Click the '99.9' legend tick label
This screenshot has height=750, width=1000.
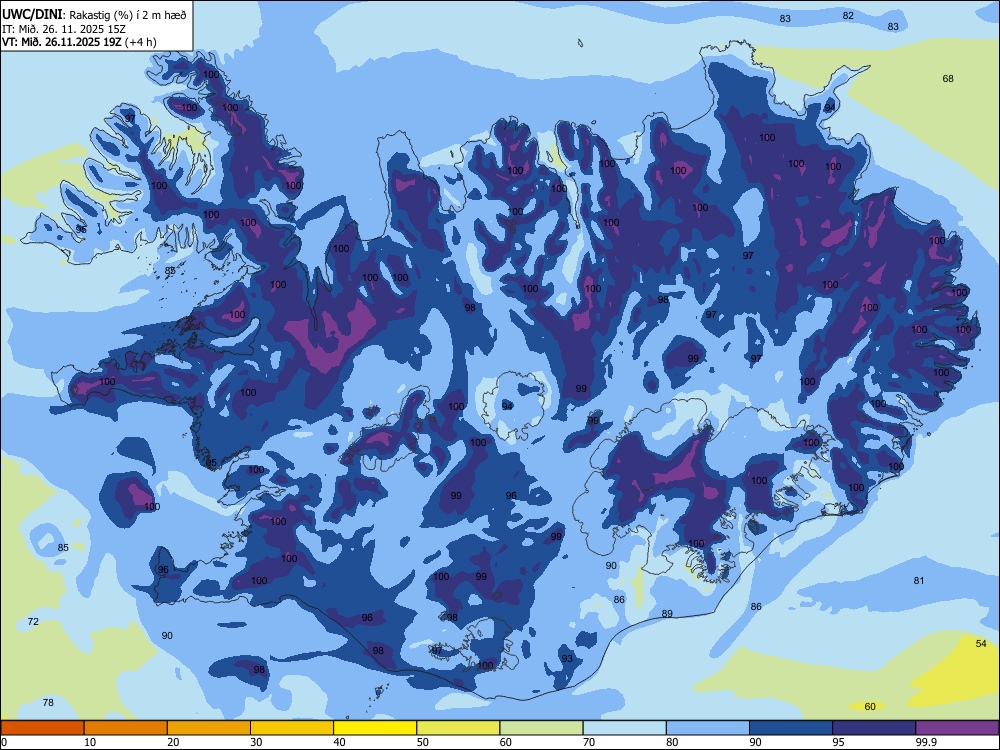click(926, 742)
